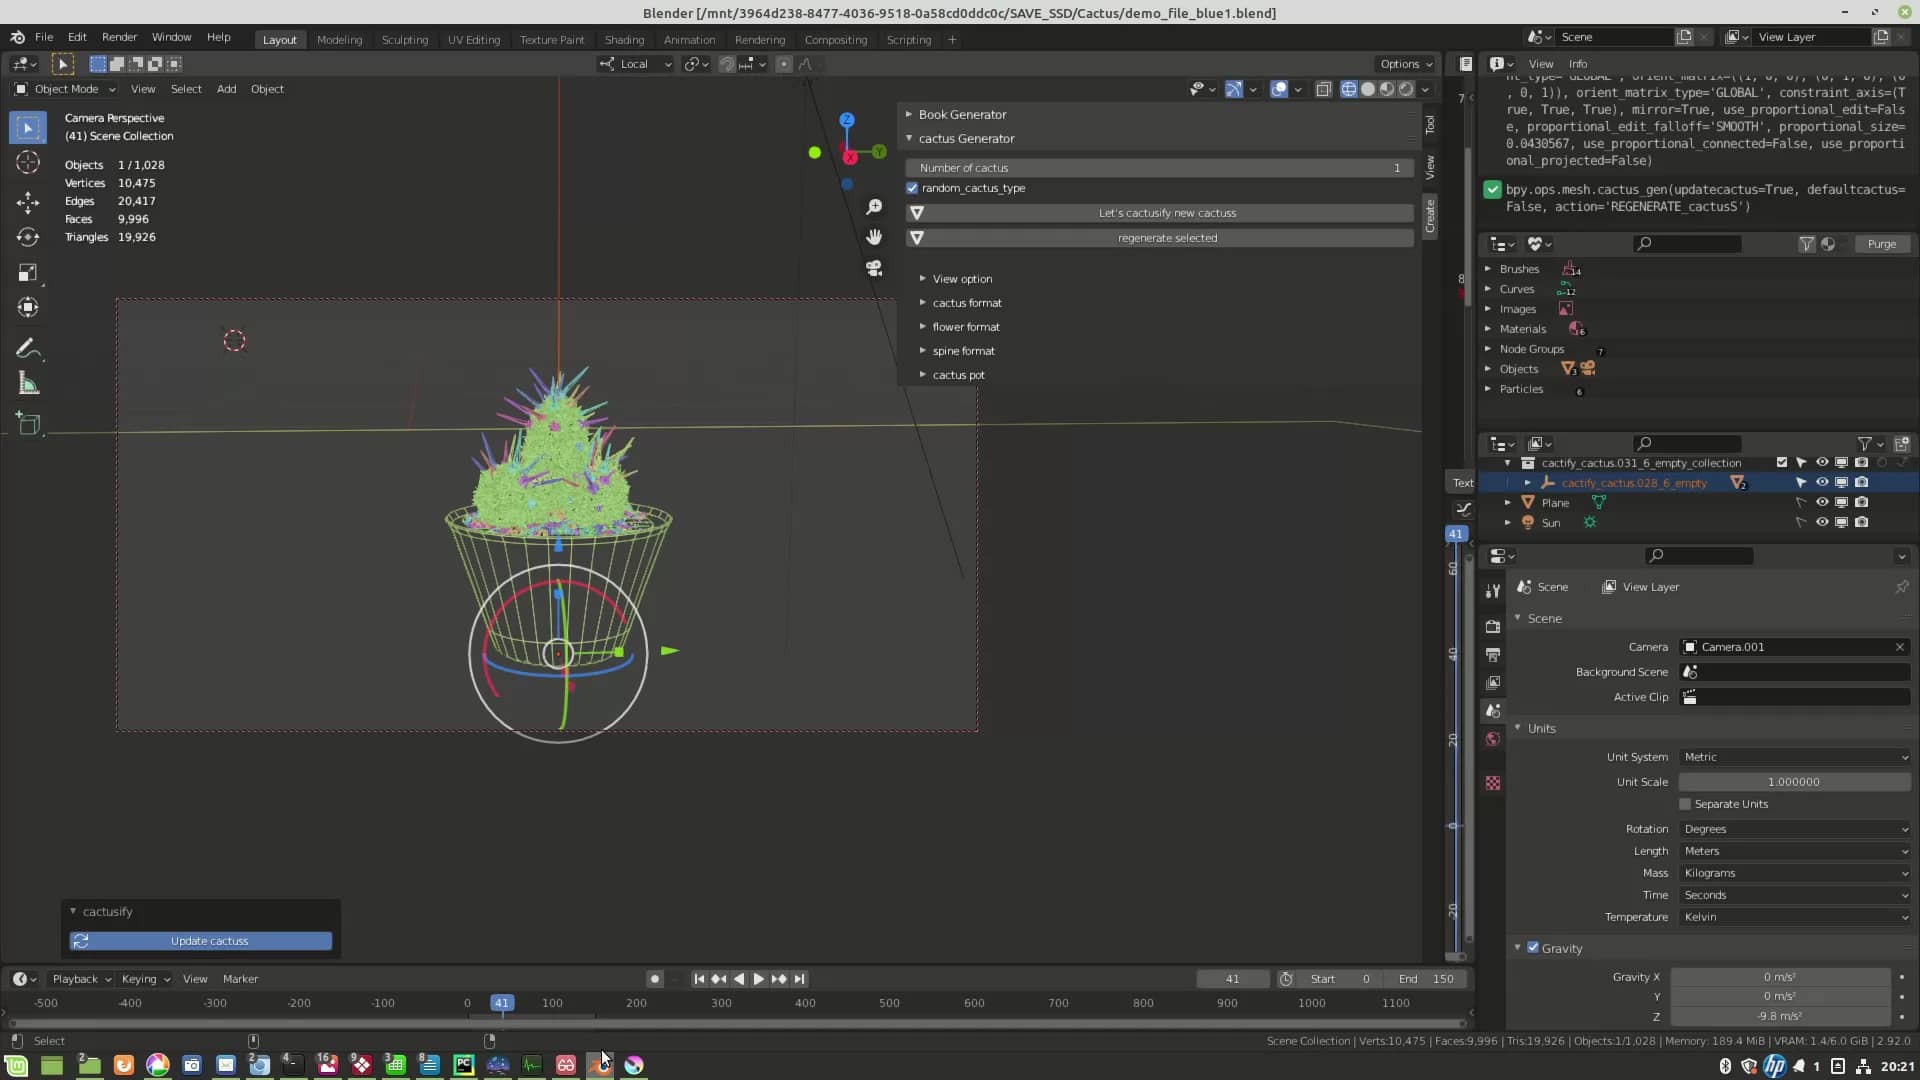Open the Render menu
Image resolution: width=1920 pixels, height=1080 pixels.
click(119, 37)
